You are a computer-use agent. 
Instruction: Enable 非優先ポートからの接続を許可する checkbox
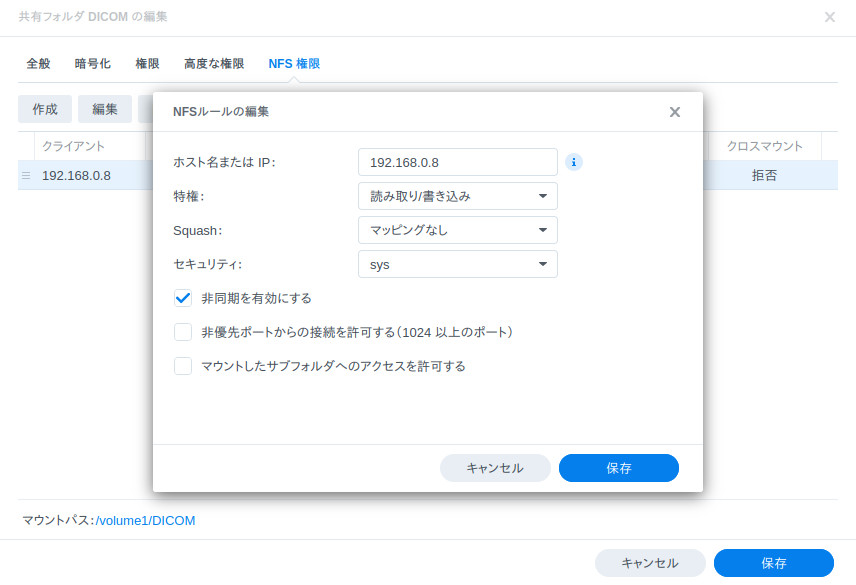[x=183, y=332]
